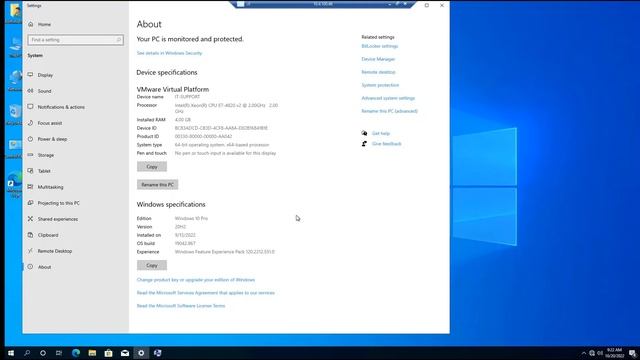
Task: Click the Device ID value text
Action: coord(221,128)
